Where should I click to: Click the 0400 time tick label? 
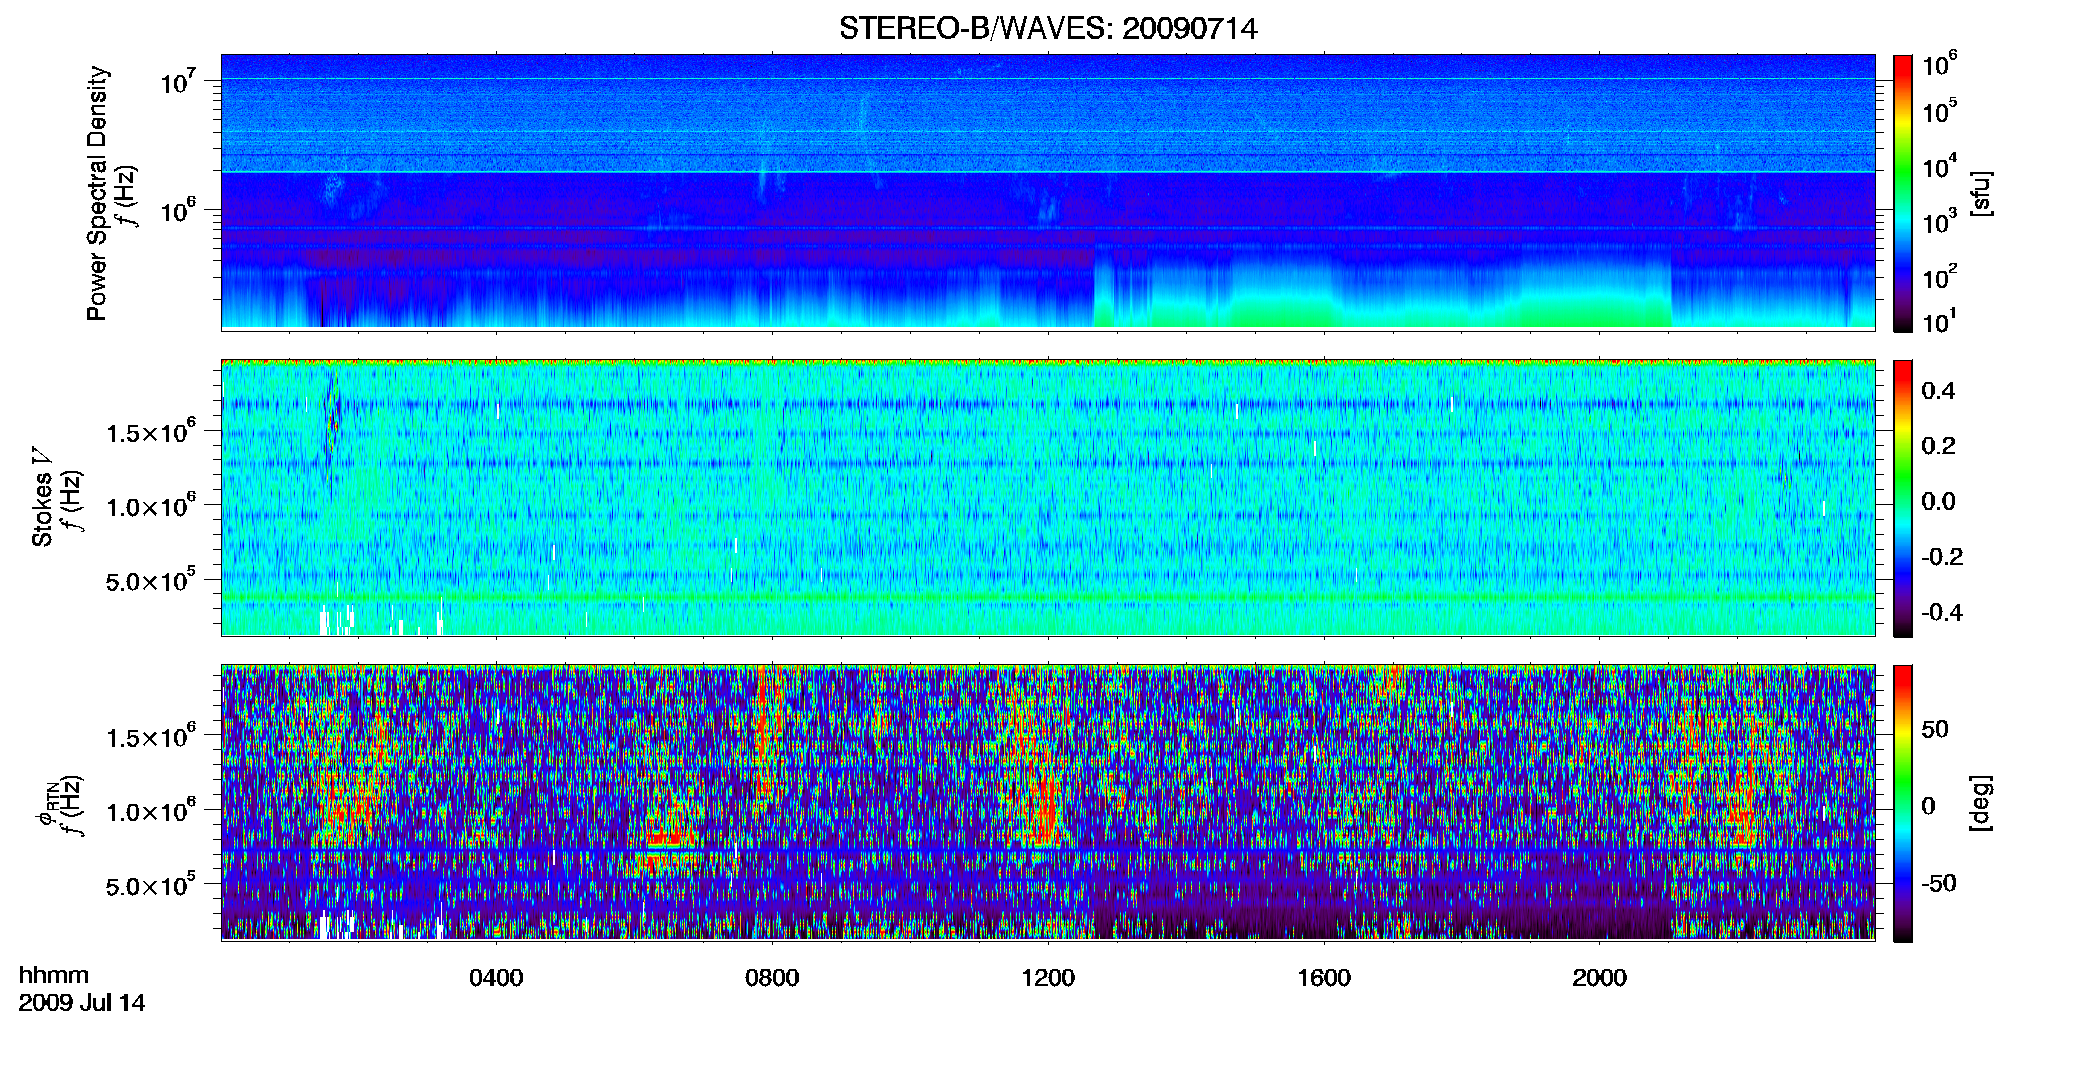tap(496, 978)
